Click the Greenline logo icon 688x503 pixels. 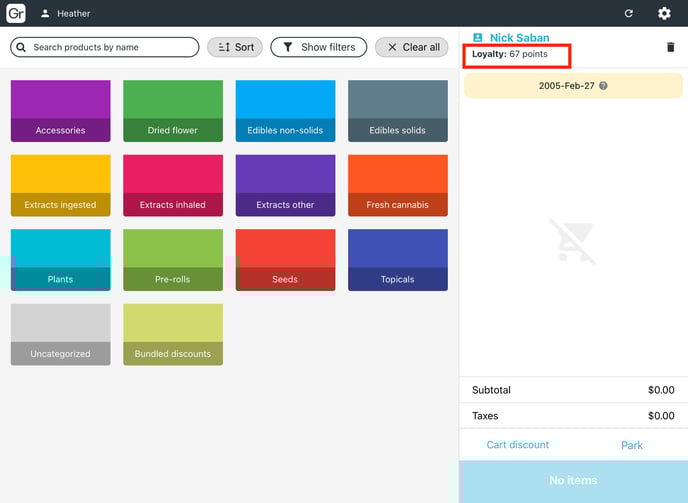click(16, 14)
